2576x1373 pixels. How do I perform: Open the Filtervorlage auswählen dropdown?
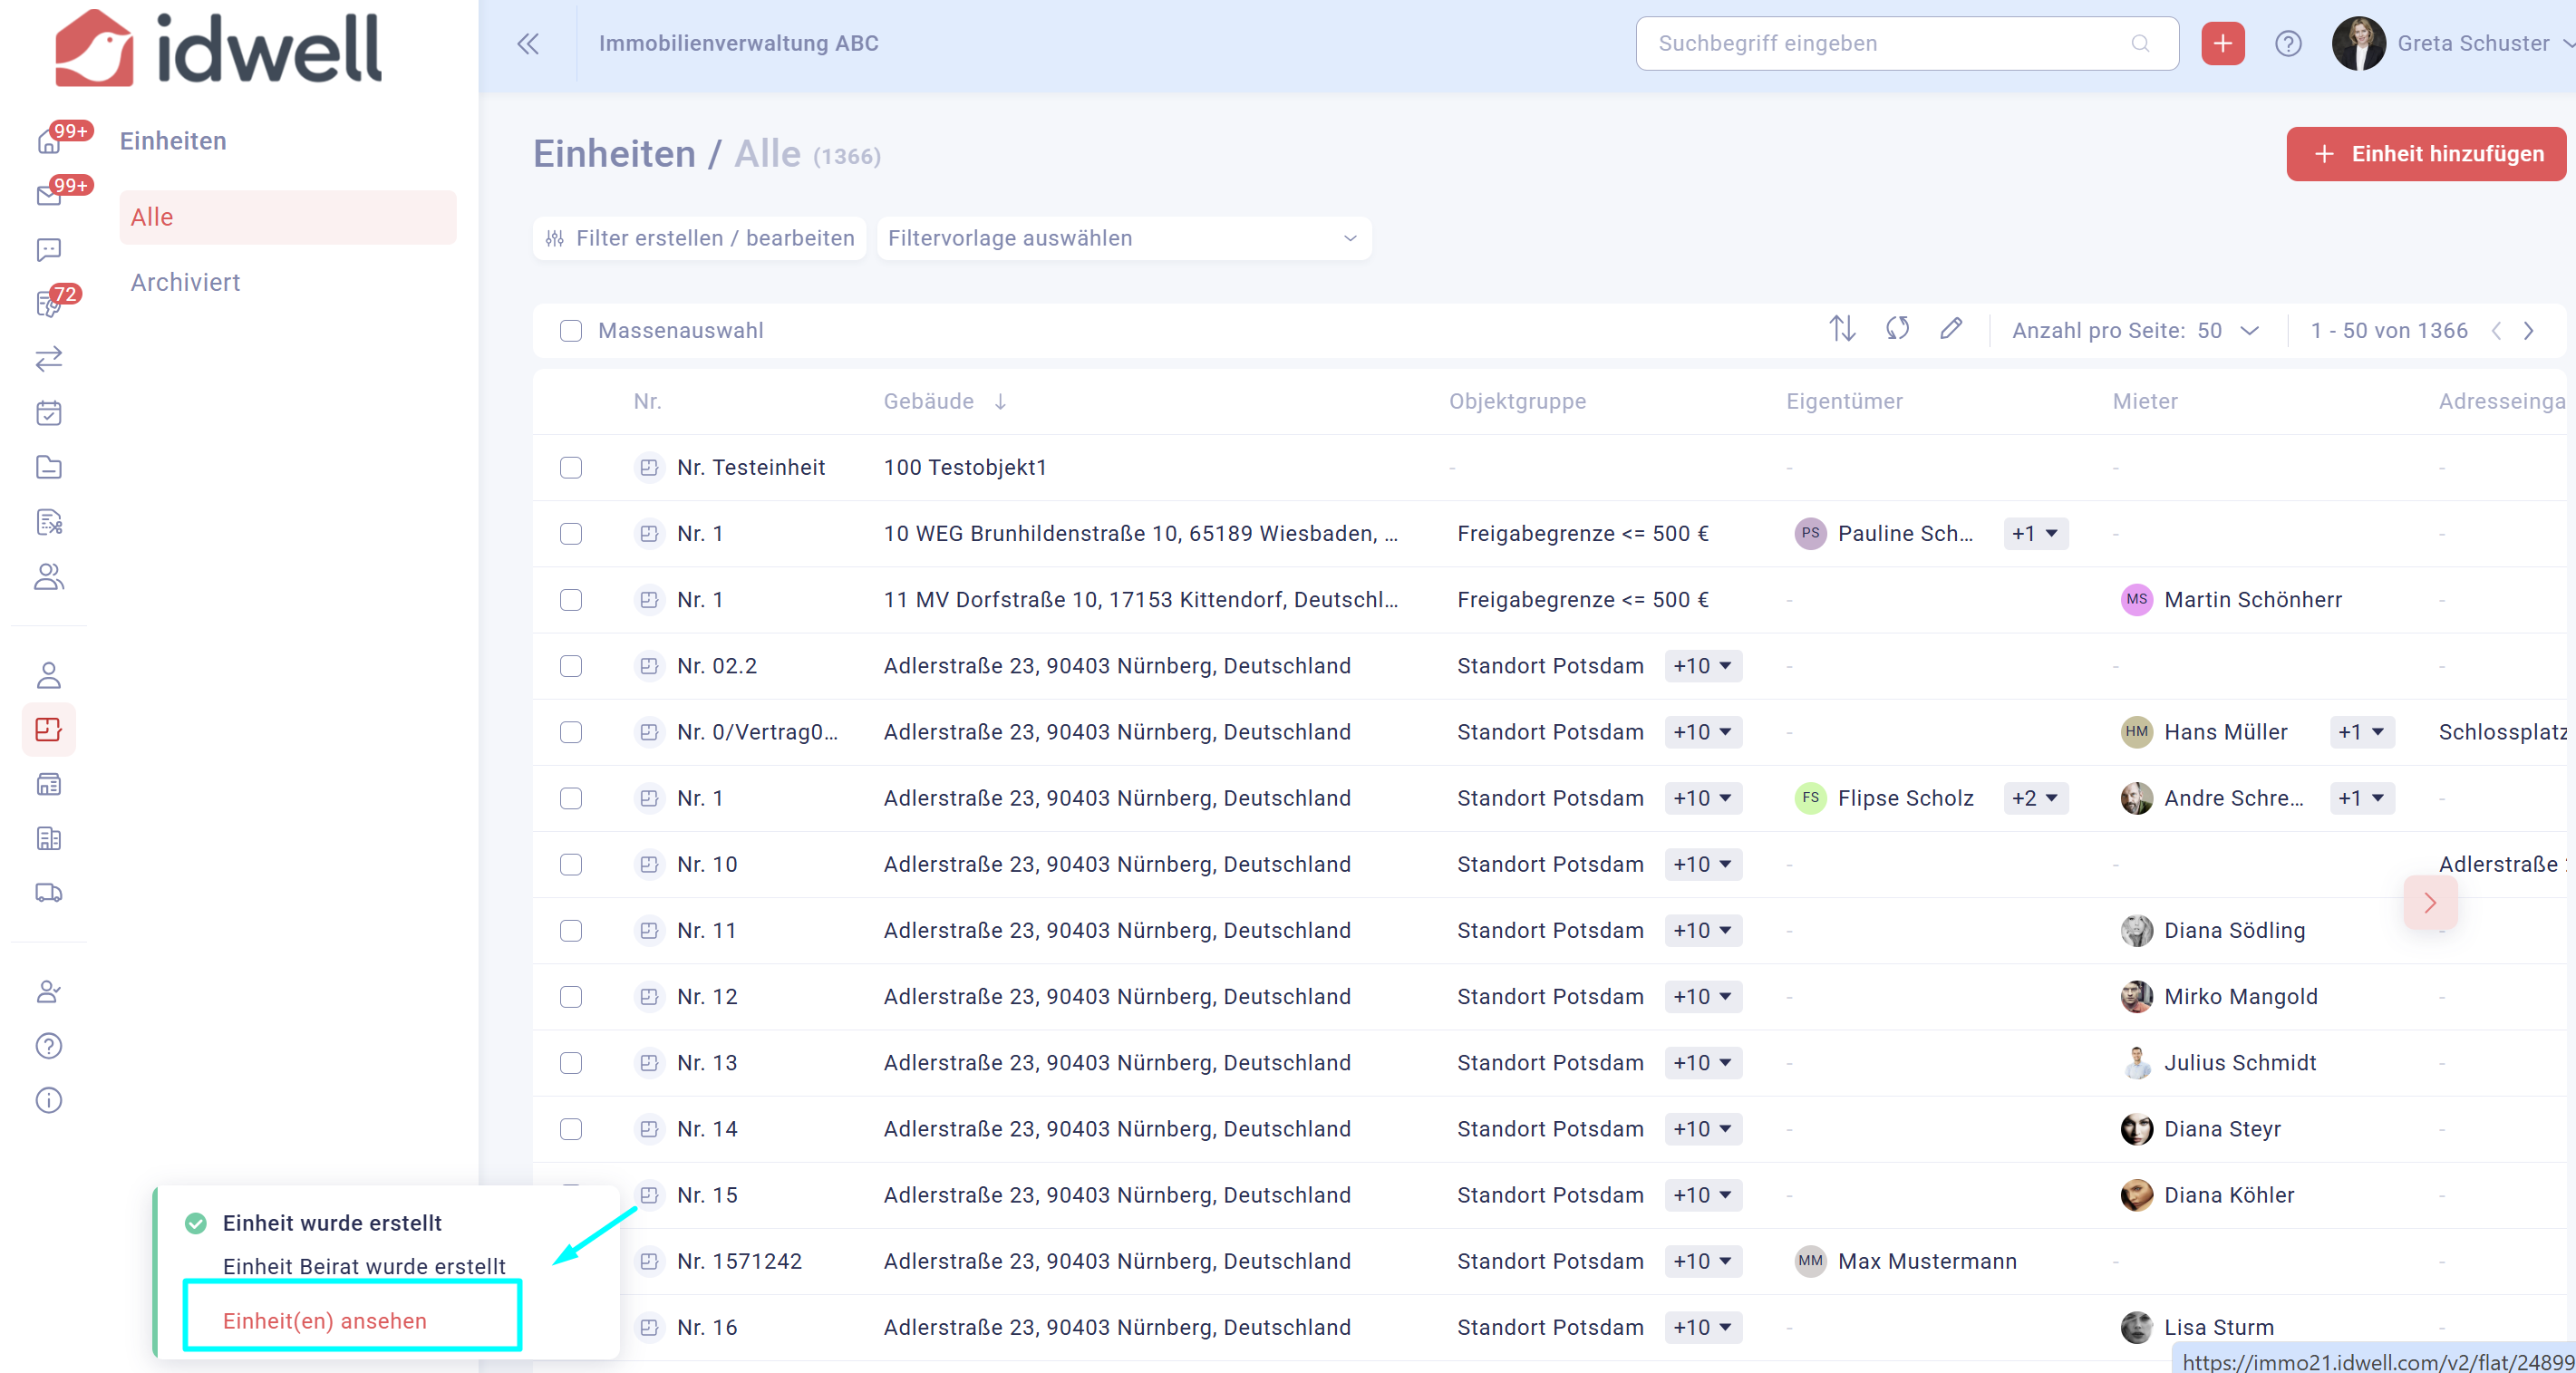pos(1123,238)
